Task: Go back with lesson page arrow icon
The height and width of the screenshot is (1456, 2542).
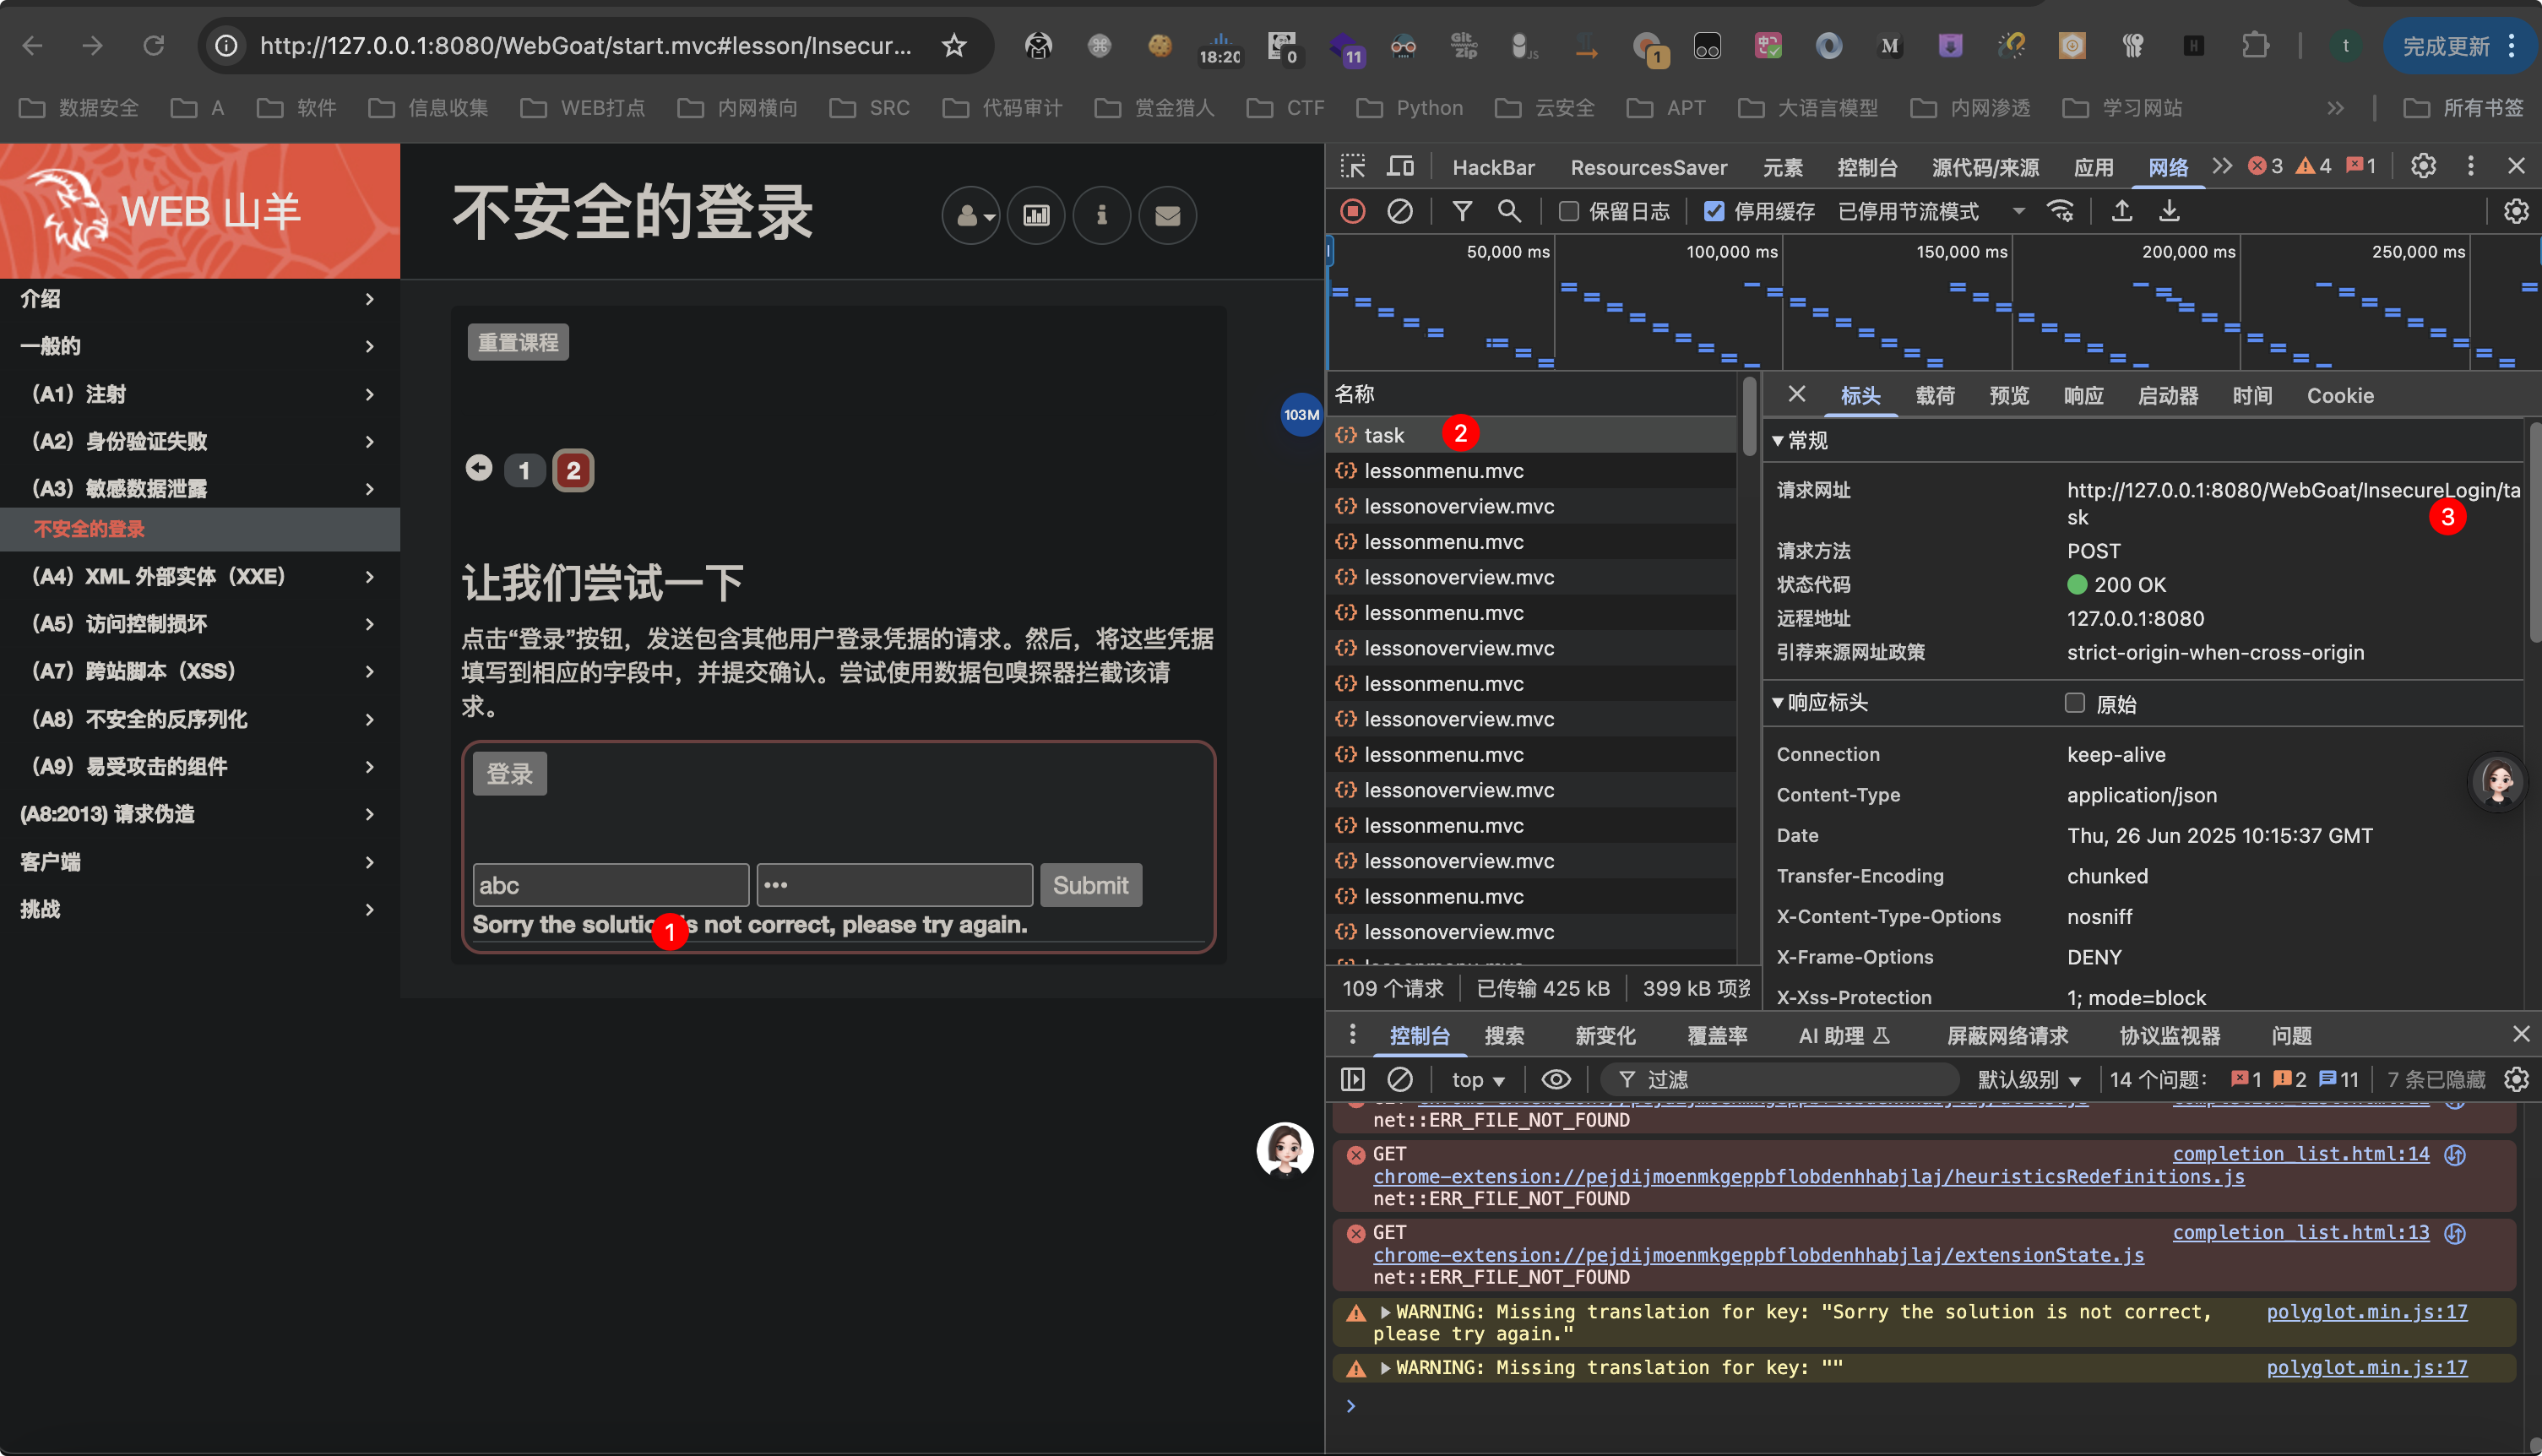Action: tap(479, 468)
